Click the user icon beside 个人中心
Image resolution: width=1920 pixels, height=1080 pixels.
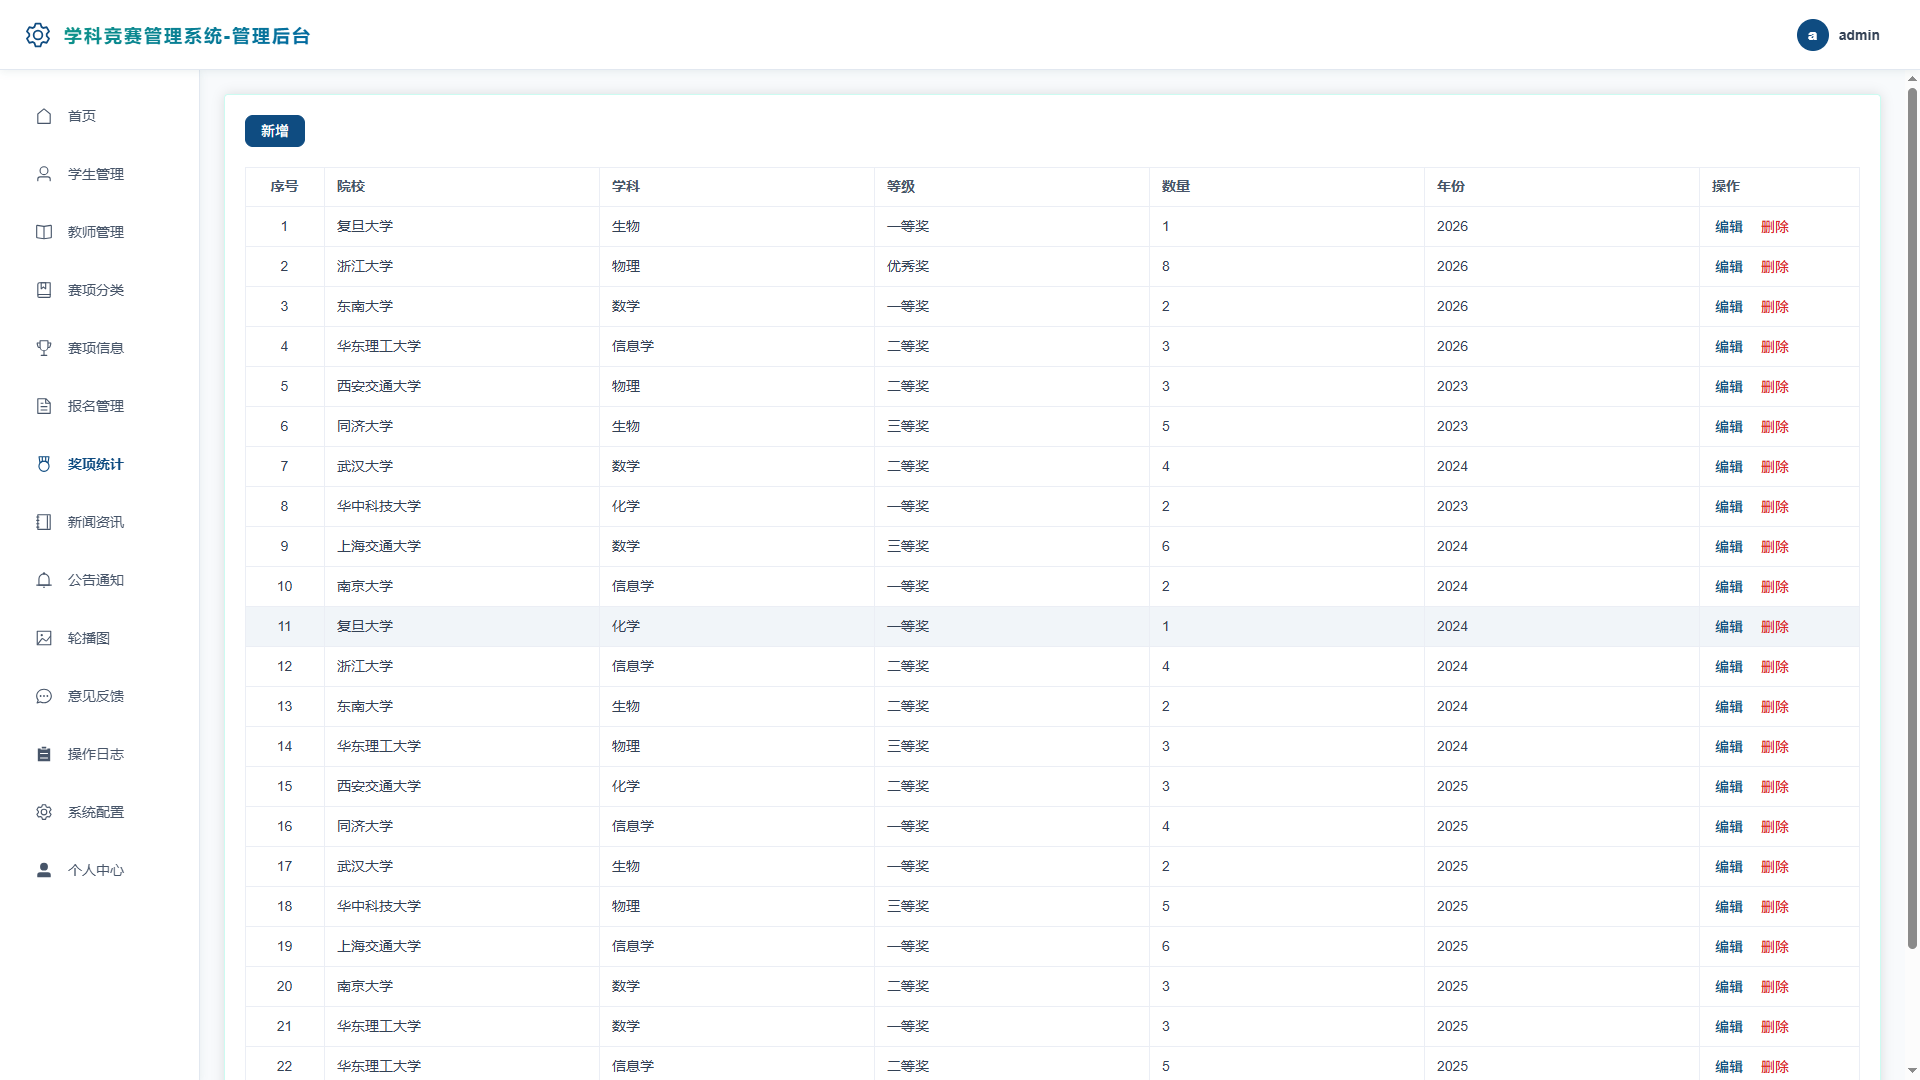coord(44,870)
